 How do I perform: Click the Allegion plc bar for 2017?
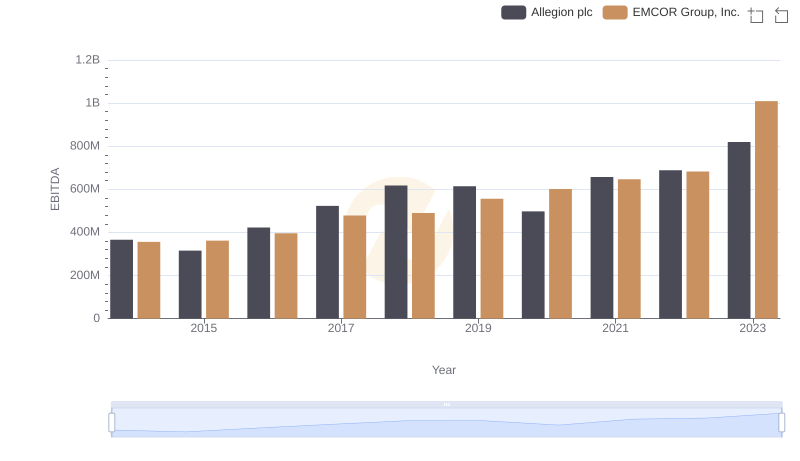point(328,262)
